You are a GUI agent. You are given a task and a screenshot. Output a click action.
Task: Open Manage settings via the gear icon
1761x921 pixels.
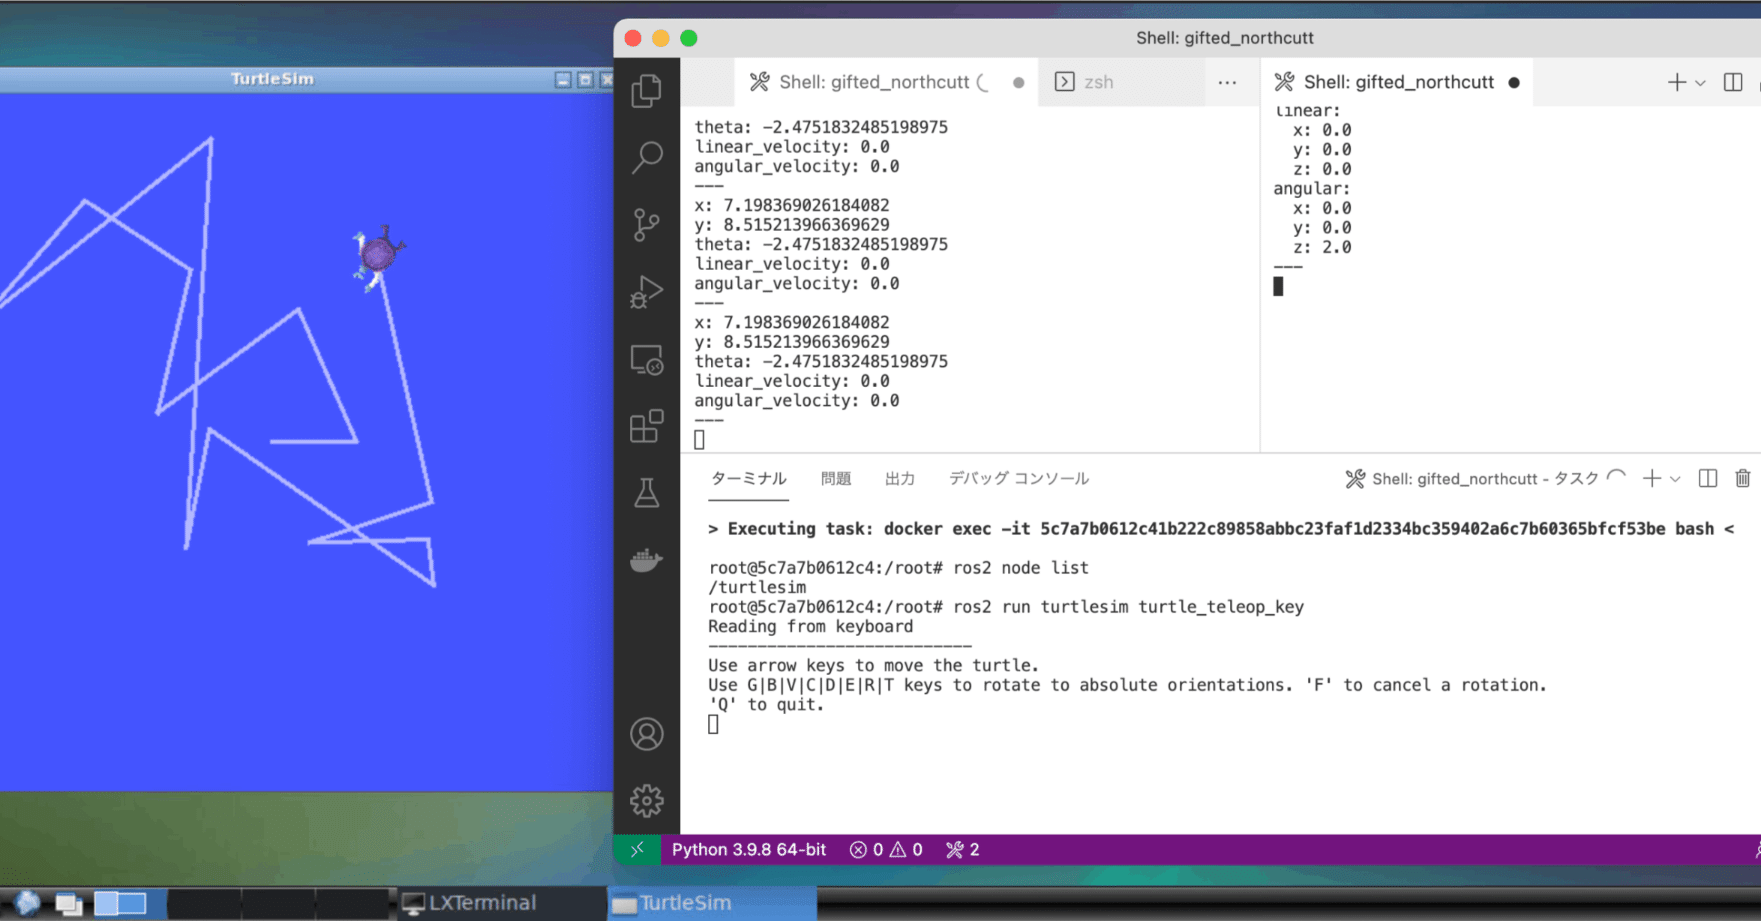647,800
